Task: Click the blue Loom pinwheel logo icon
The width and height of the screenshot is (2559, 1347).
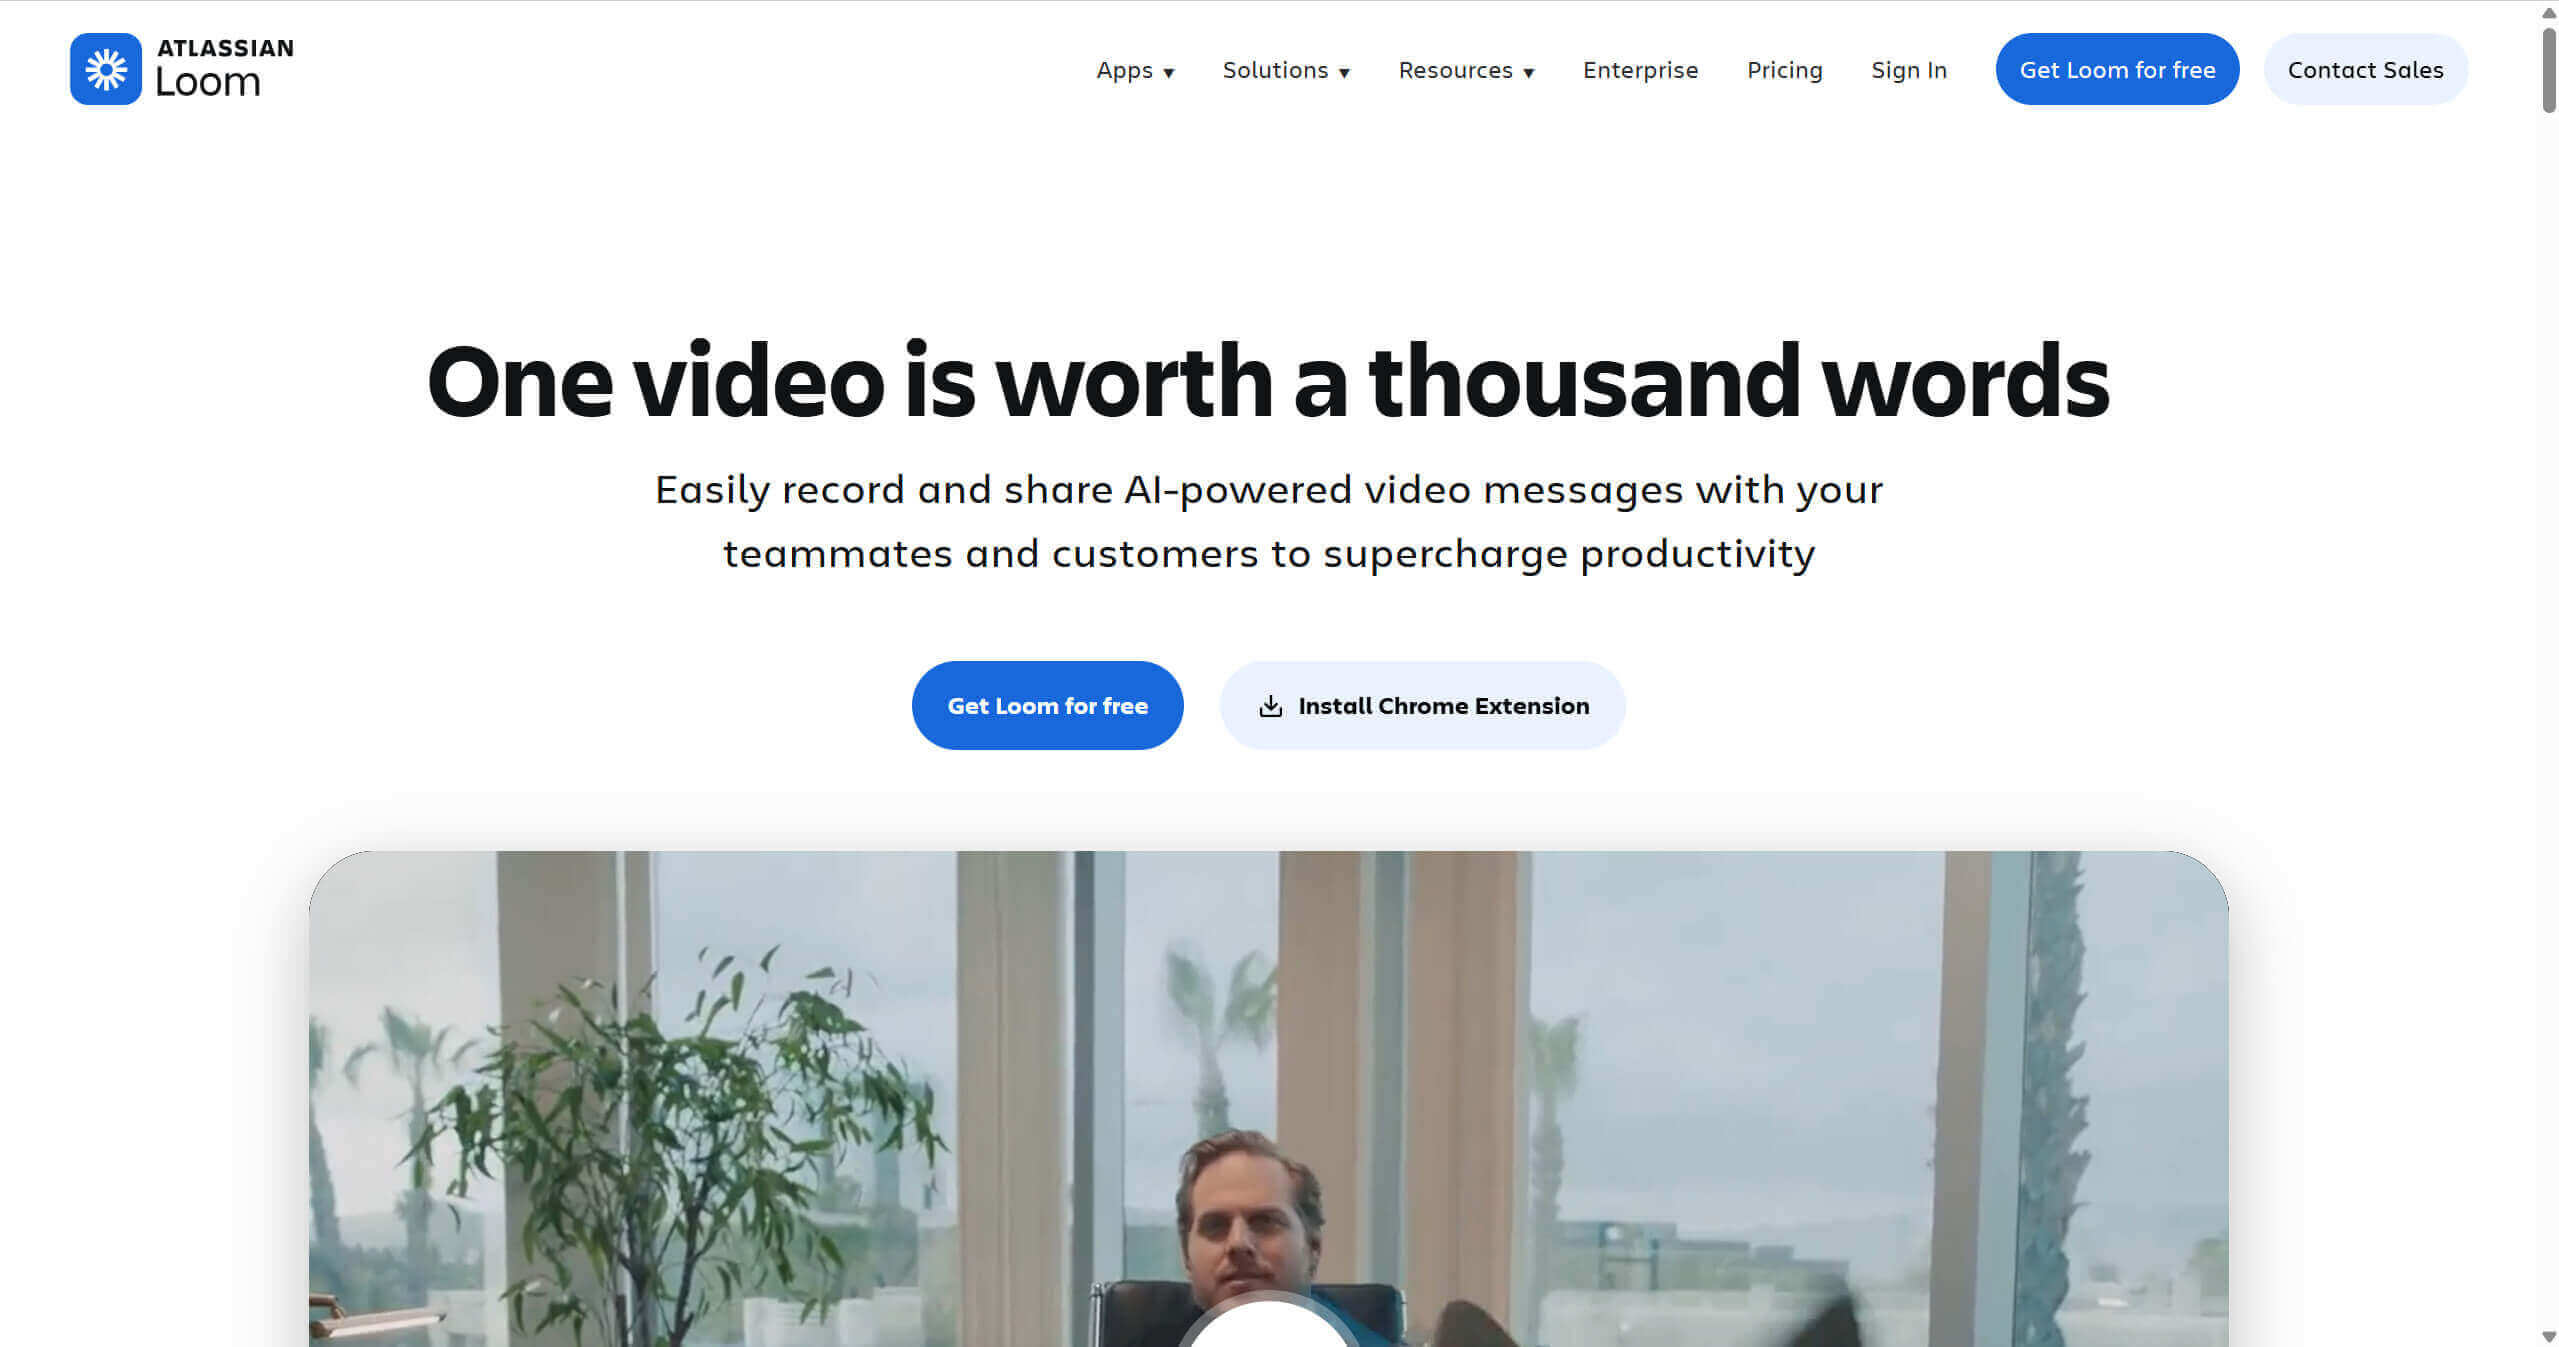Action: 106,69
